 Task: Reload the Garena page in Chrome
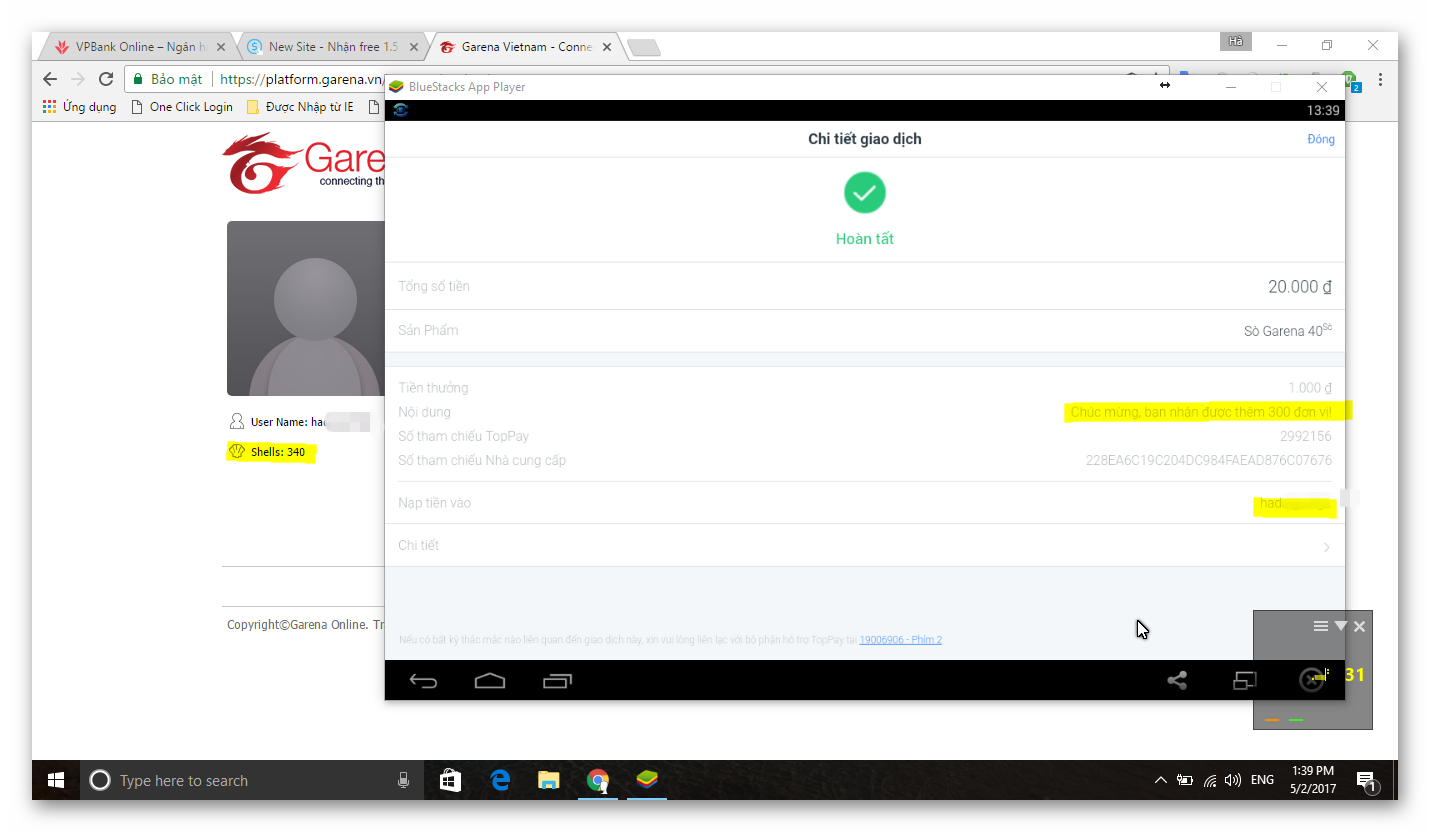coord(106,79)
